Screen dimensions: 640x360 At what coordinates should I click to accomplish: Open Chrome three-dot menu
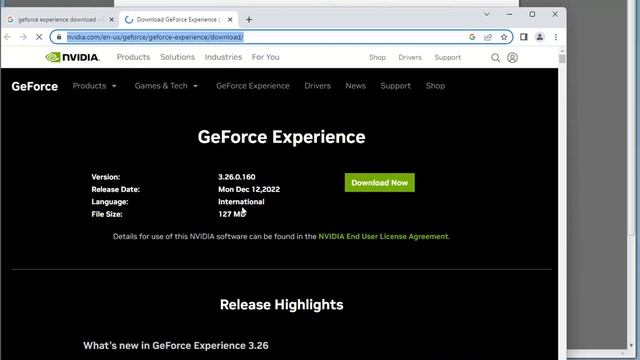click(x=556, y=37)
